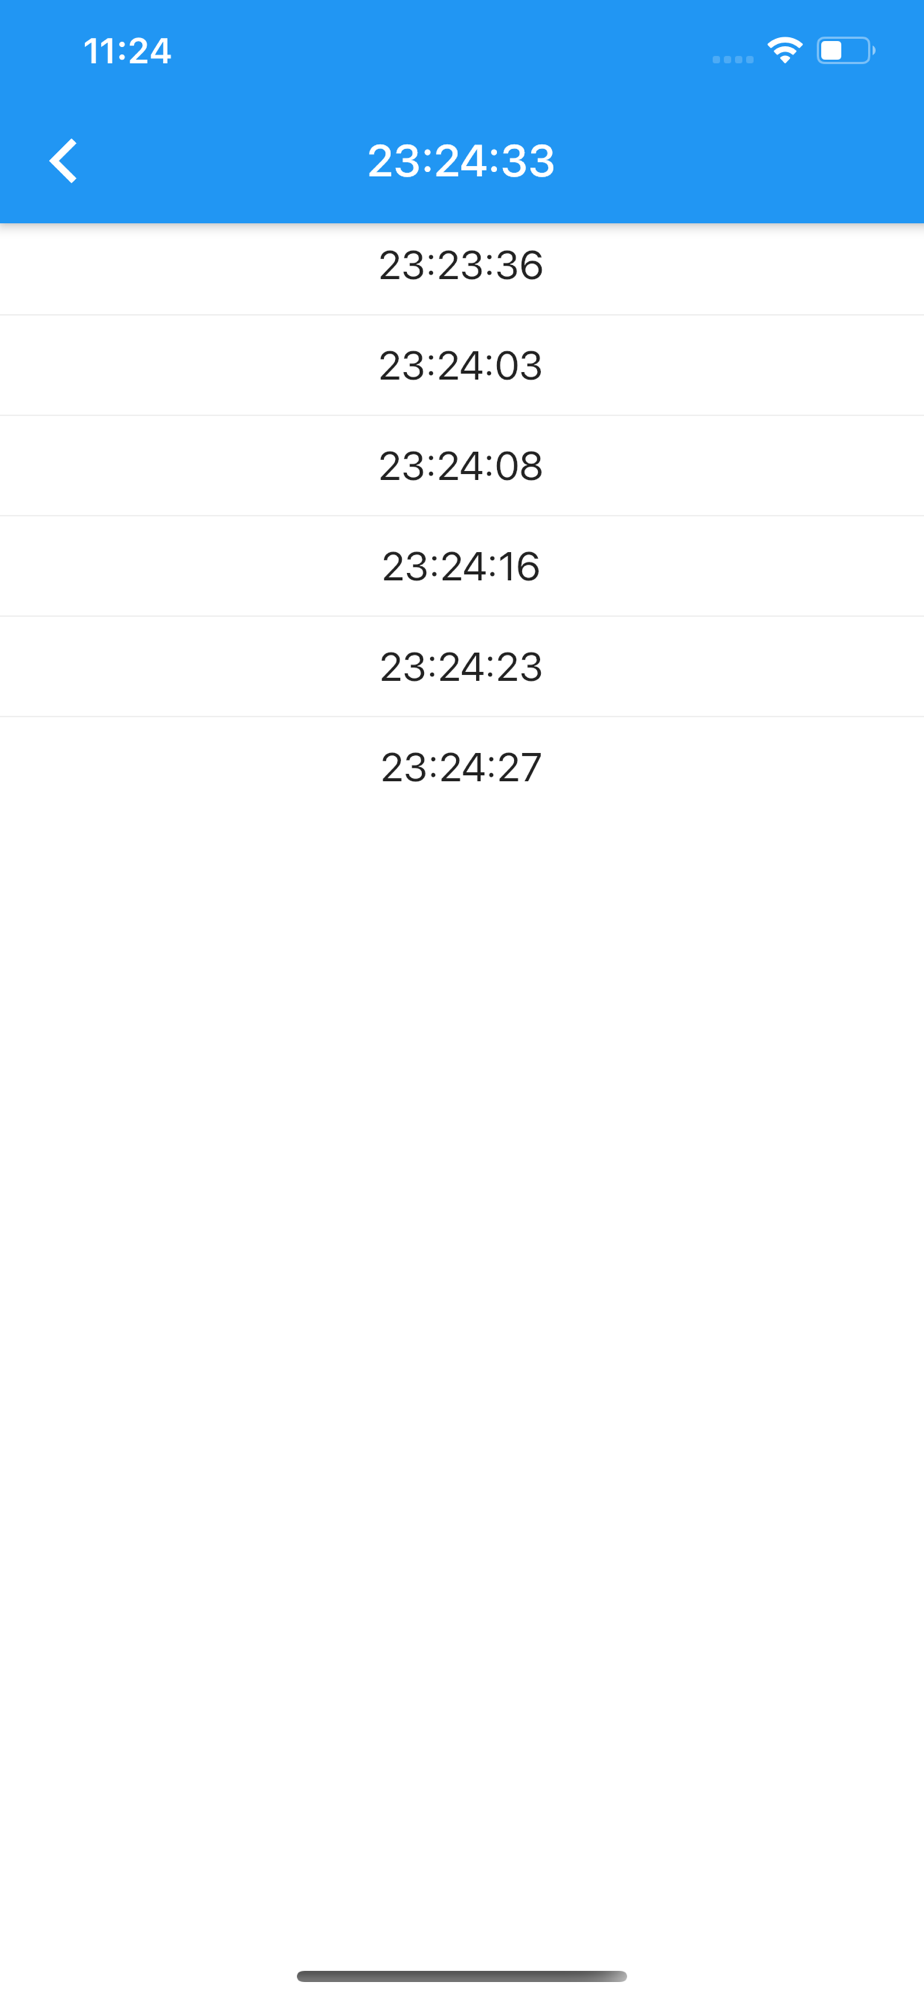Go back using the header chevron arrow
This screenshot has width=924, height=2000.
pyautogui.click(x=64, y=161)
